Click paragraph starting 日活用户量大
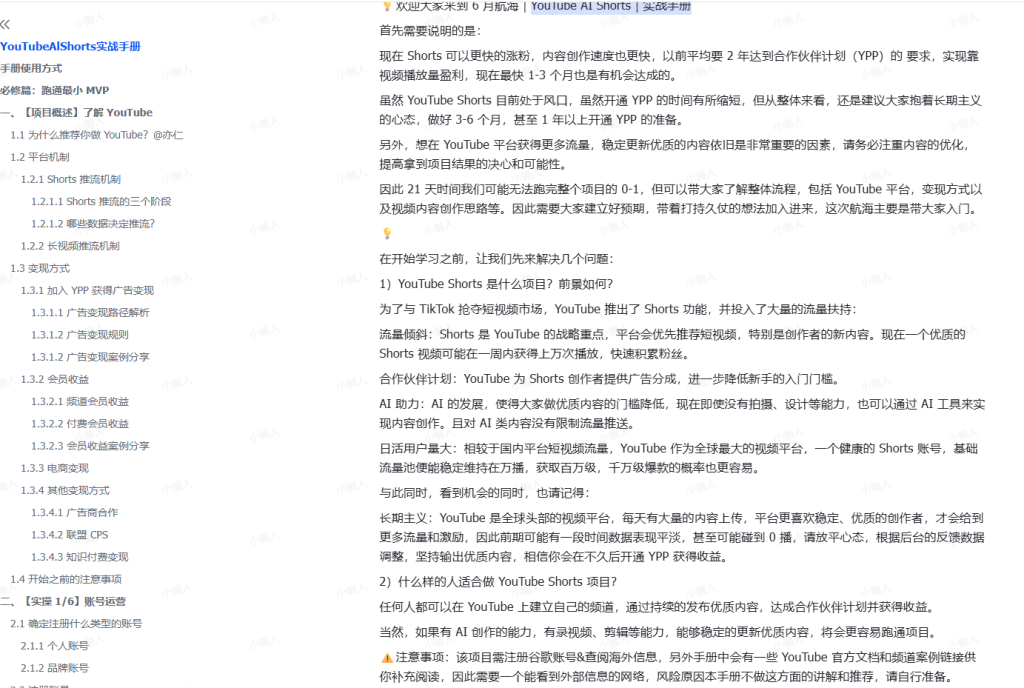1024x688 pixels. click(x=679, y=458)
